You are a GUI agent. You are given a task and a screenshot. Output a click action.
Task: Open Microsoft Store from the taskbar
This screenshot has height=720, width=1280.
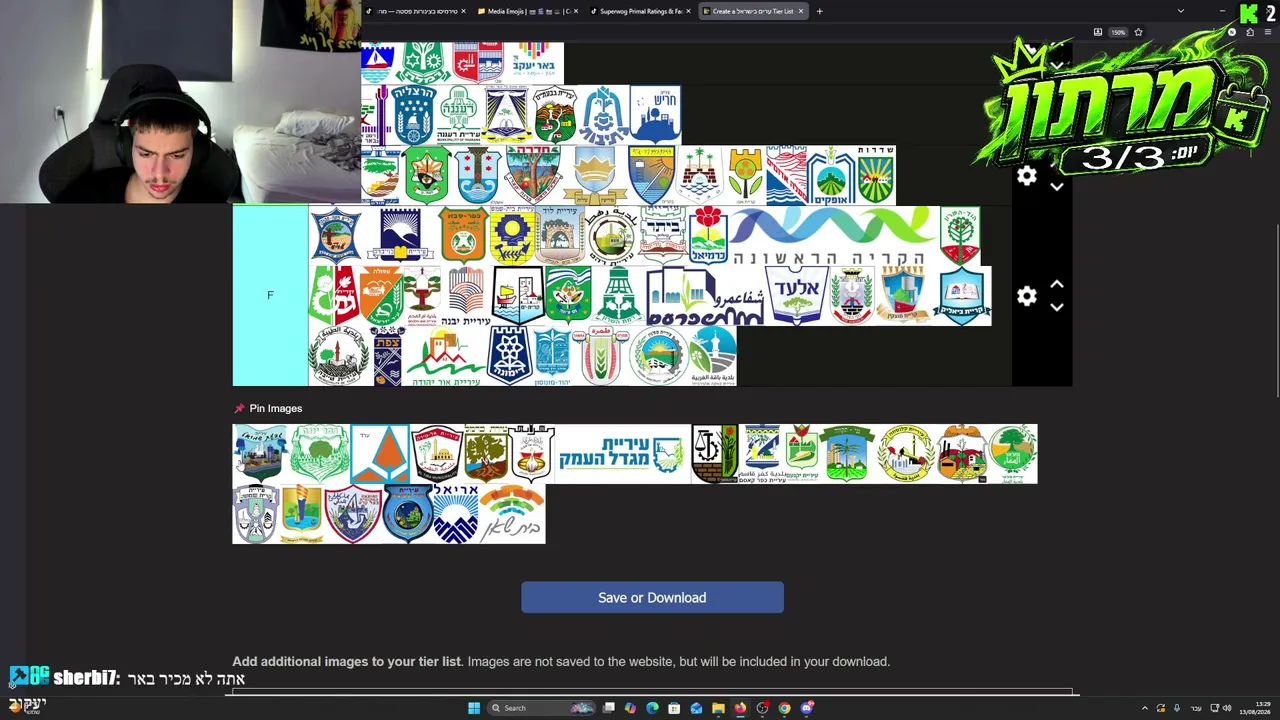[x=674, y=708]
